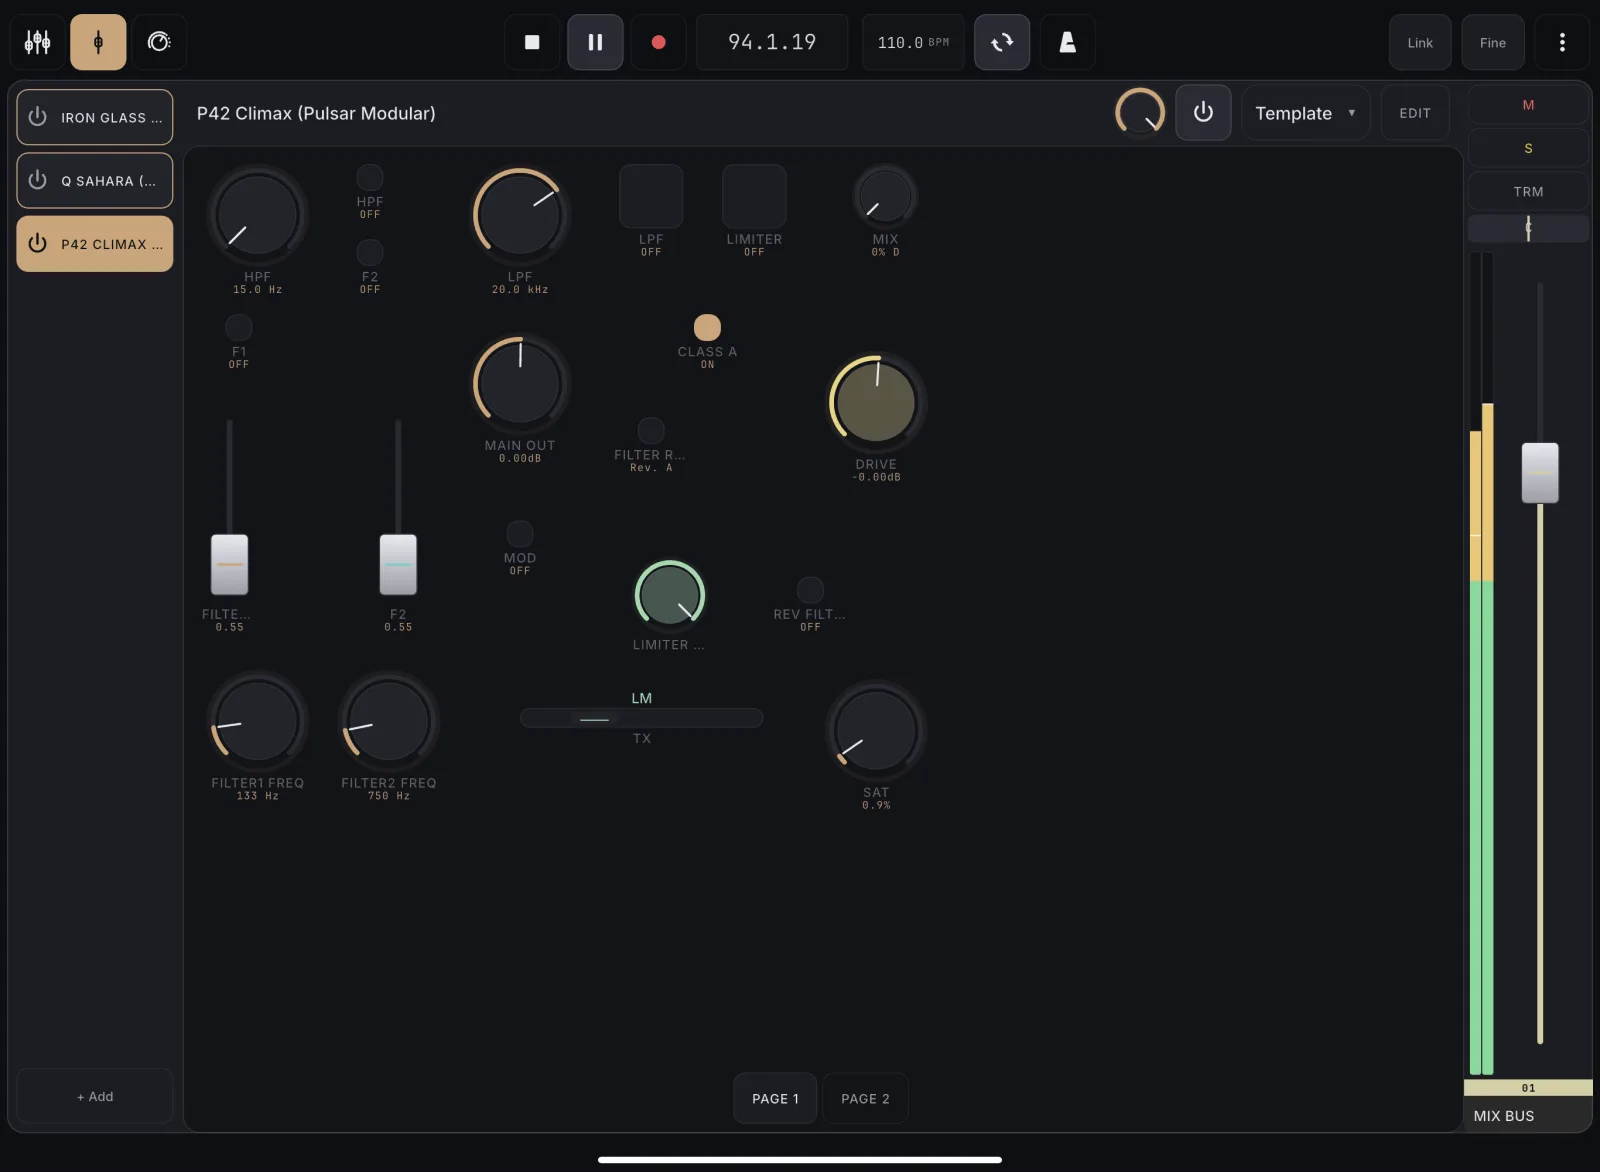Image resolution: width=1600 pixels, height=1172 pixels.
Task: Enable the metronome icon
Action: pos(1067,42)
